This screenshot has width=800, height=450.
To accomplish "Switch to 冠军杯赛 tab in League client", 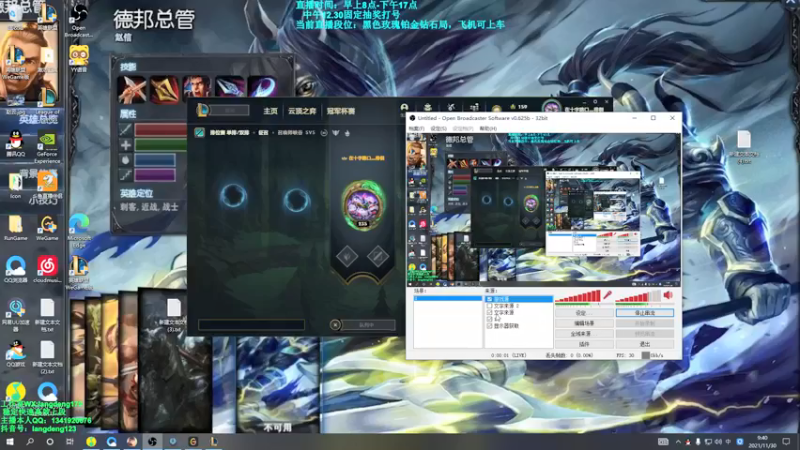I will coord(341,111).
